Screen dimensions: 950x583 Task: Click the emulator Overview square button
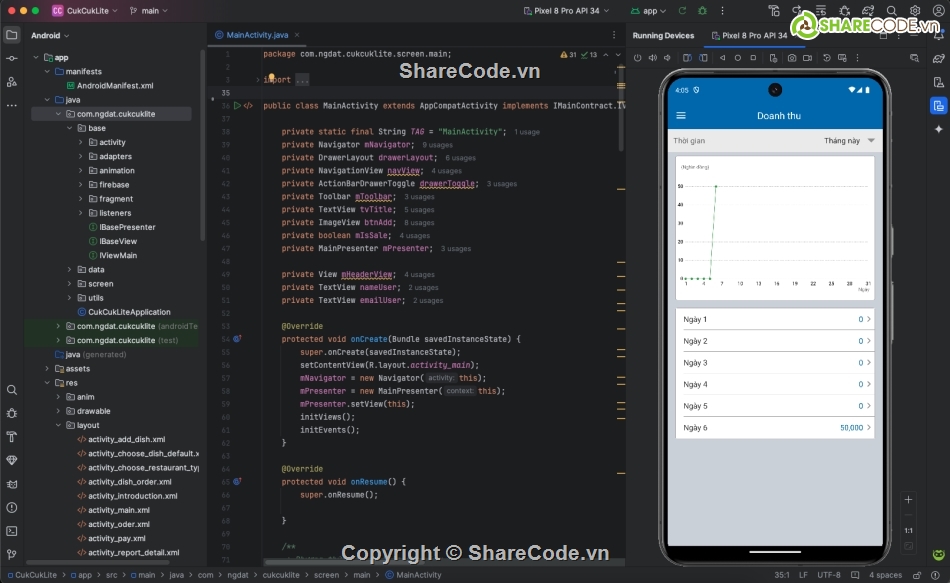[x=753, y=58]
